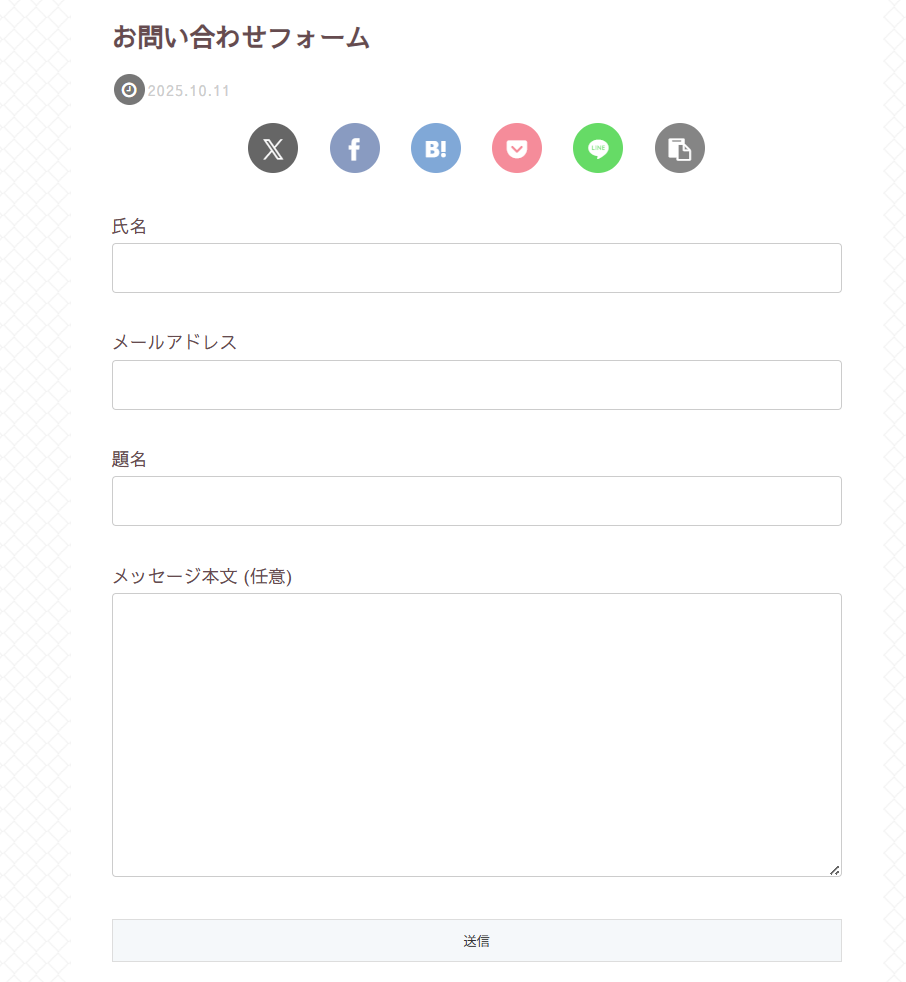Send page via the LINE icon
This screenshot has width=906, height=982.
[x=598, y=149]
